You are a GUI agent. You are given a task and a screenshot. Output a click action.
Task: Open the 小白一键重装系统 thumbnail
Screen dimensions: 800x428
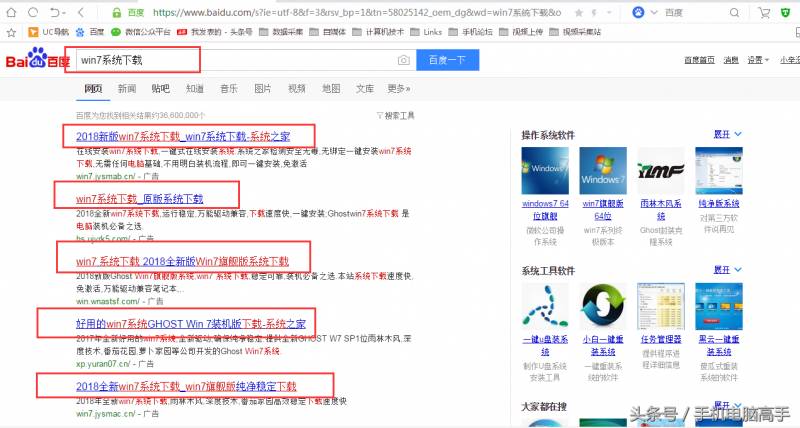pos(603,307)
